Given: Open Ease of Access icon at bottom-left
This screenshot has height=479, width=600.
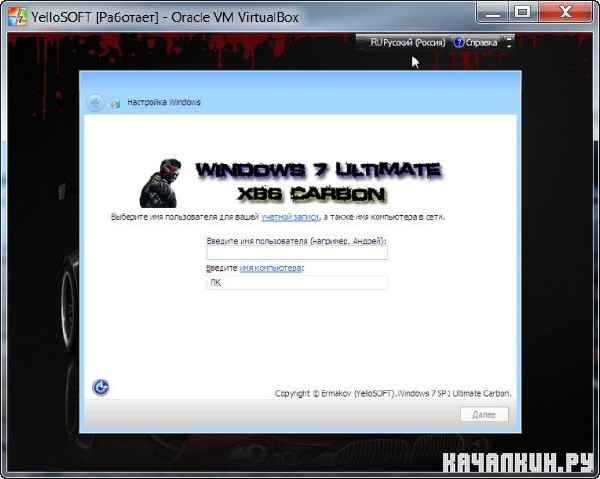Looking at the screenshot, I should point(101,387).
